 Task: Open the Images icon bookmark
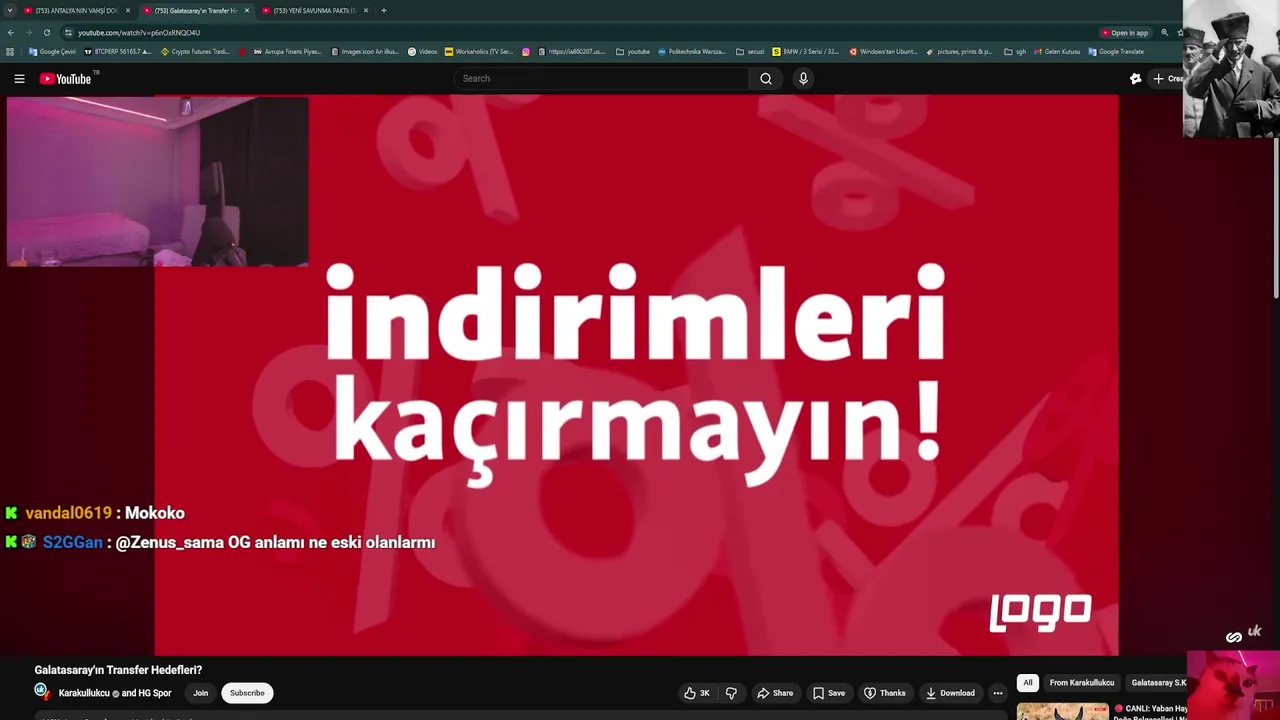coord(365,51)
